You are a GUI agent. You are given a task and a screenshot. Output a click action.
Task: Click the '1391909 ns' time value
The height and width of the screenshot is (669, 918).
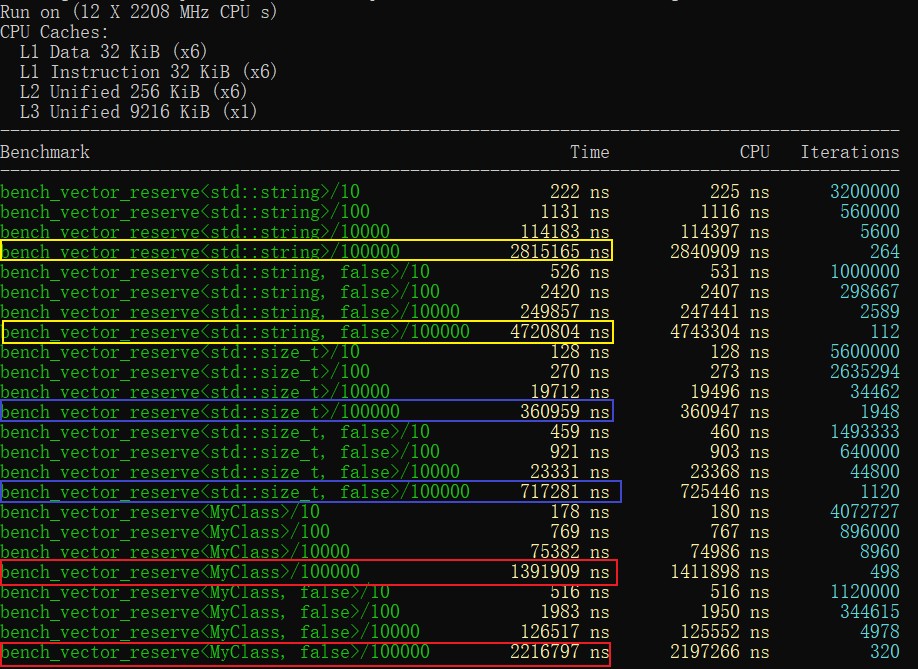point(560,572)
